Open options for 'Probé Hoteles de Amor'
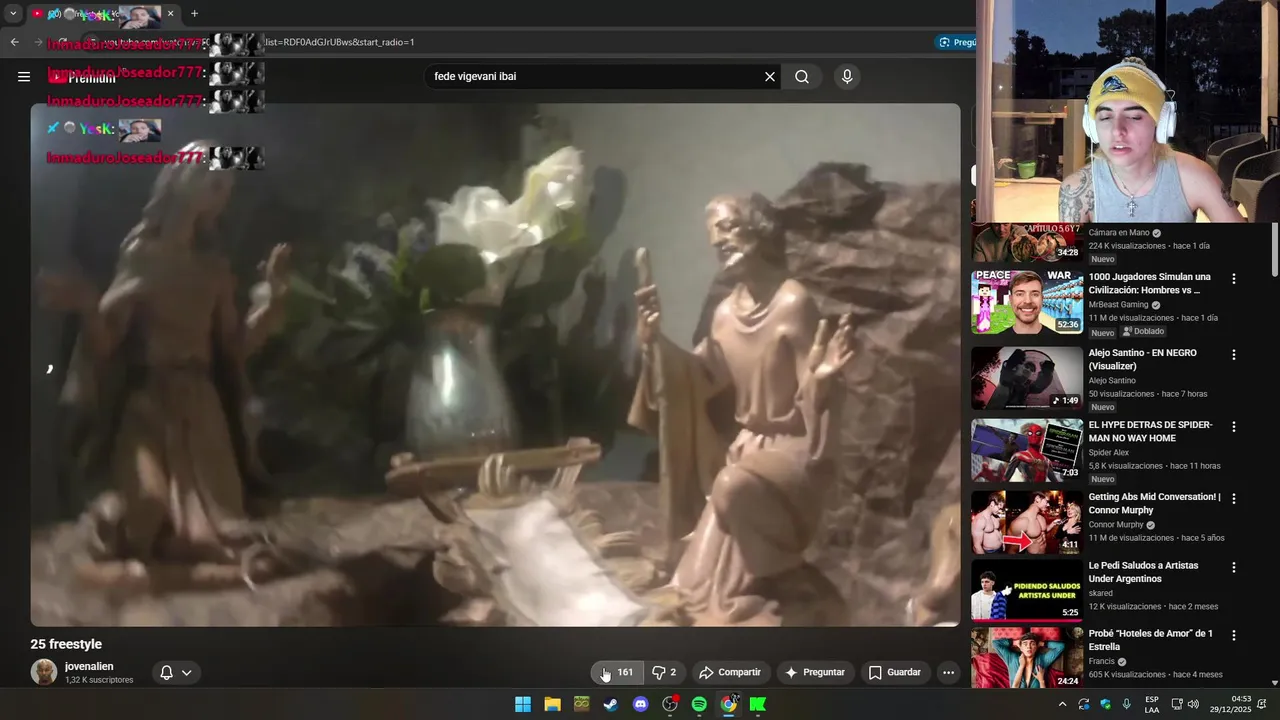 click(x=1233, y=635)
